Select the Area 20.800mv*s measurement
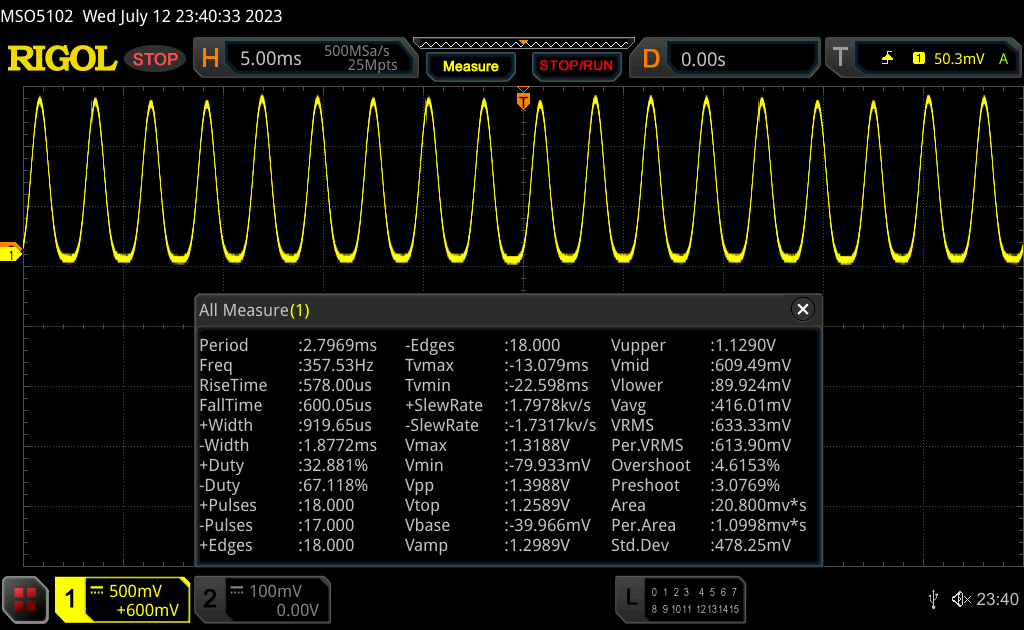The height and width of the screenshot is (630, 1024). [x=709, y=505]
